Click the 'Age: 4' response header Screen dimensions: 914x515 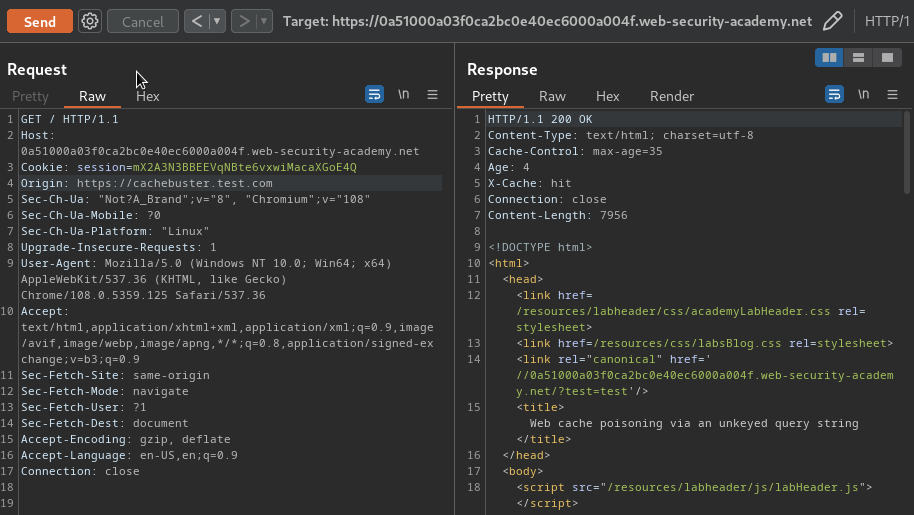[x=508, y=167]
